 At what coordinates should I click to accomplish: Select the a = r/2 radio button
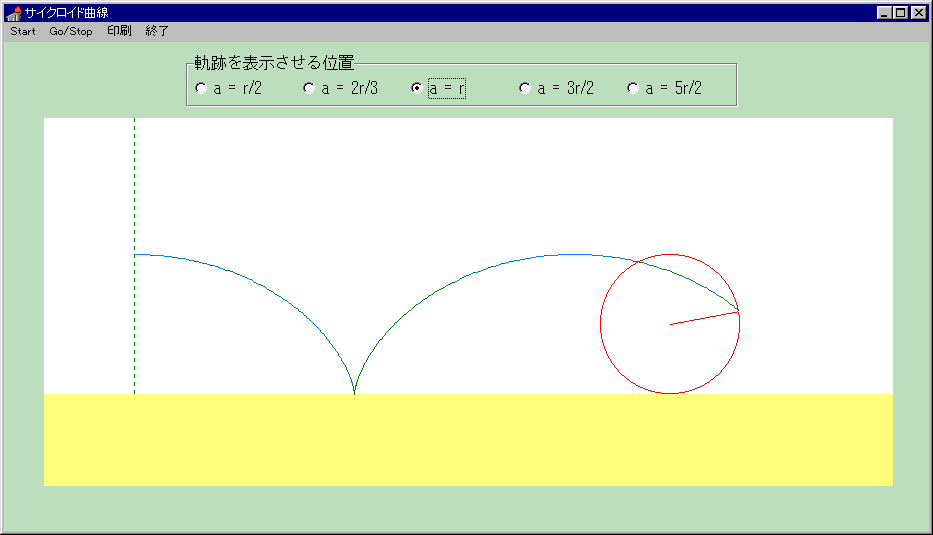click(201, 88)
